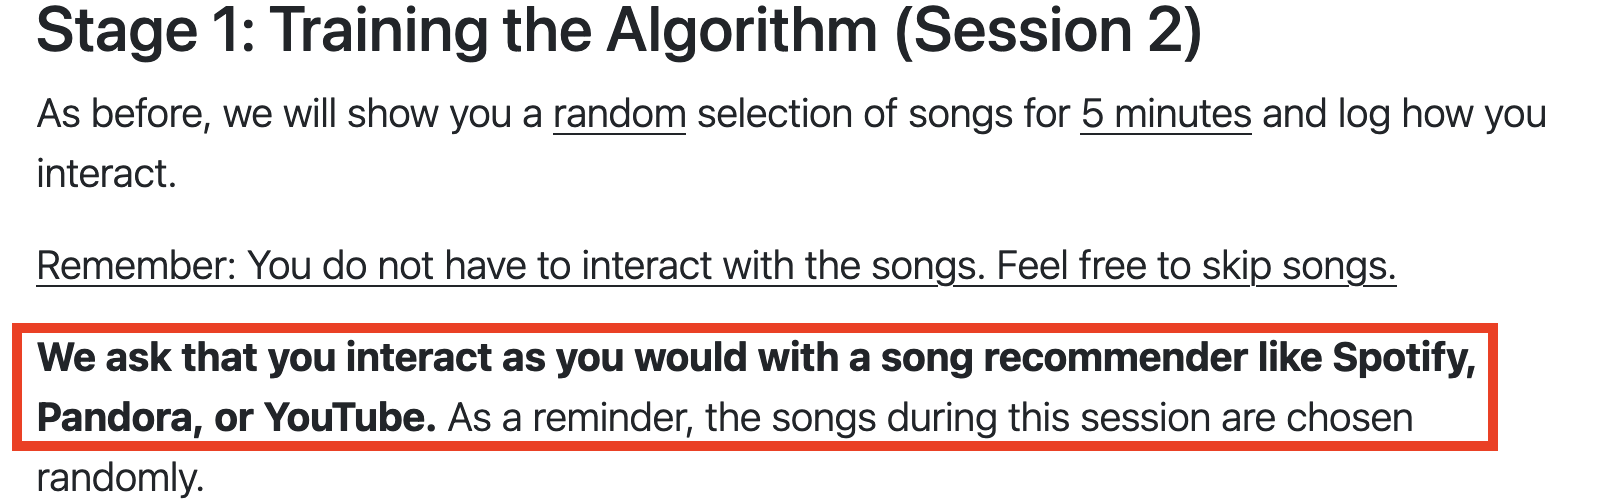This screenshot has height=502, width=1621.
Task: Click the word "interact." on its own line
Action: click(107, 175)
